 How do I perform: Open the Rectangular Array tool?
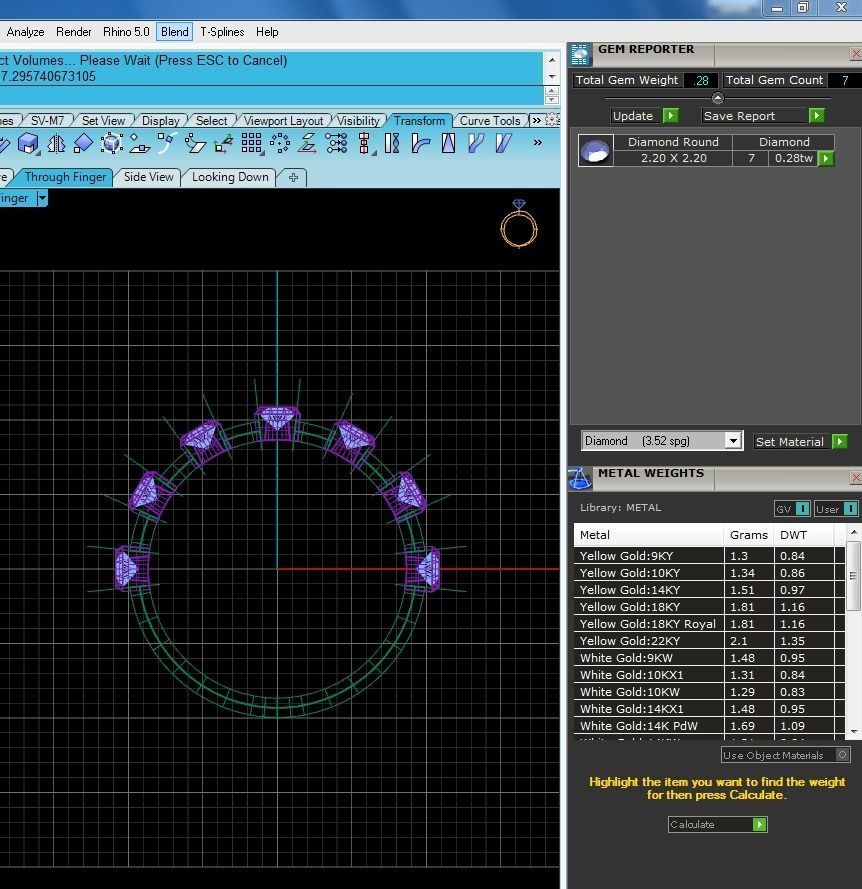(252, 143)
